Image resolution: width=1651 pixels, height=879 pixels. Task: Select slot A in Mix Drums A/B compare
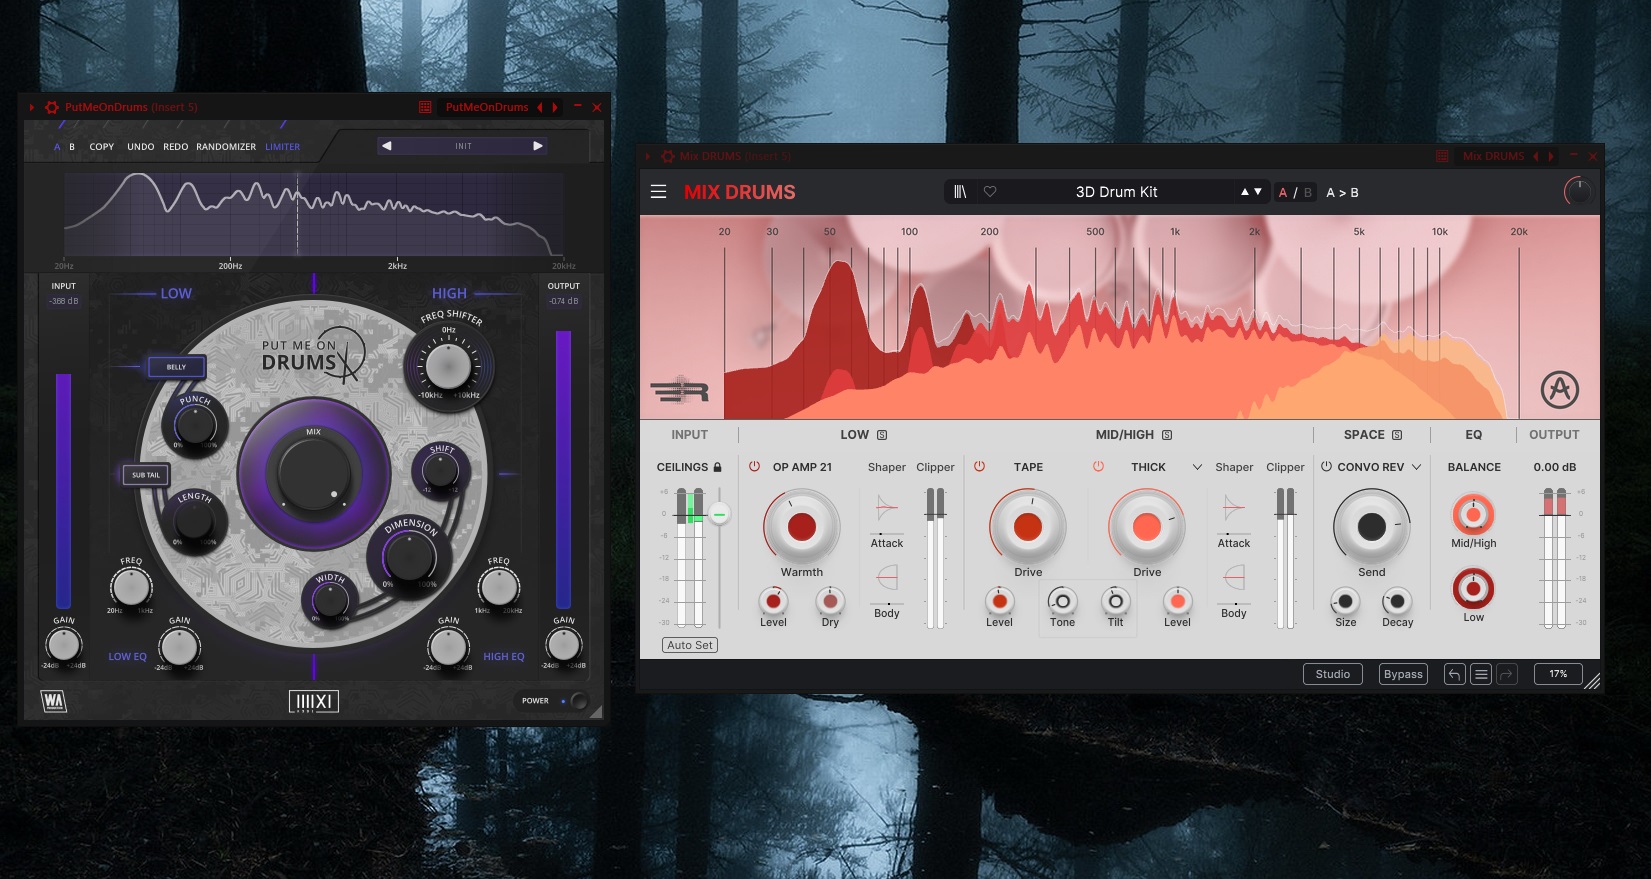coord(1283,193)
